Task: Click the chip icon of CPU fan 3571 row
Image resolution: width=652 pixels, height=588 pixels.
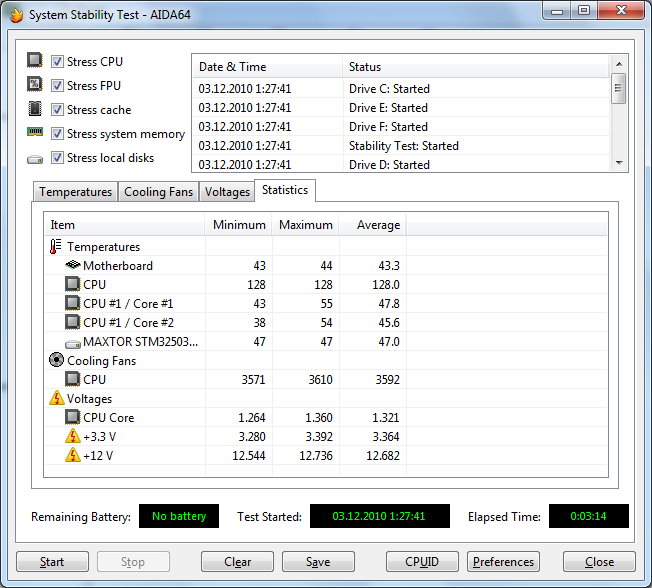Action: coord(73,379)
